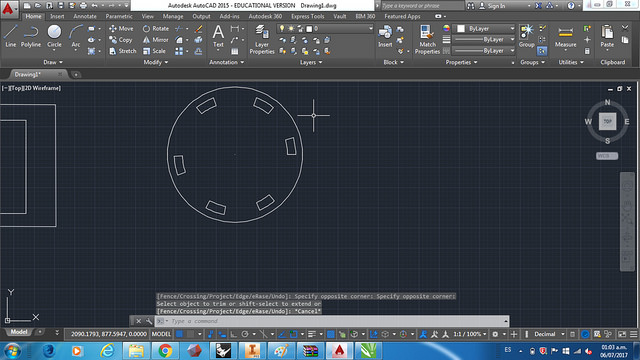Switch to the Annotate ribbon tab
This screenshot has width=640, height=360.
(85, 16)
